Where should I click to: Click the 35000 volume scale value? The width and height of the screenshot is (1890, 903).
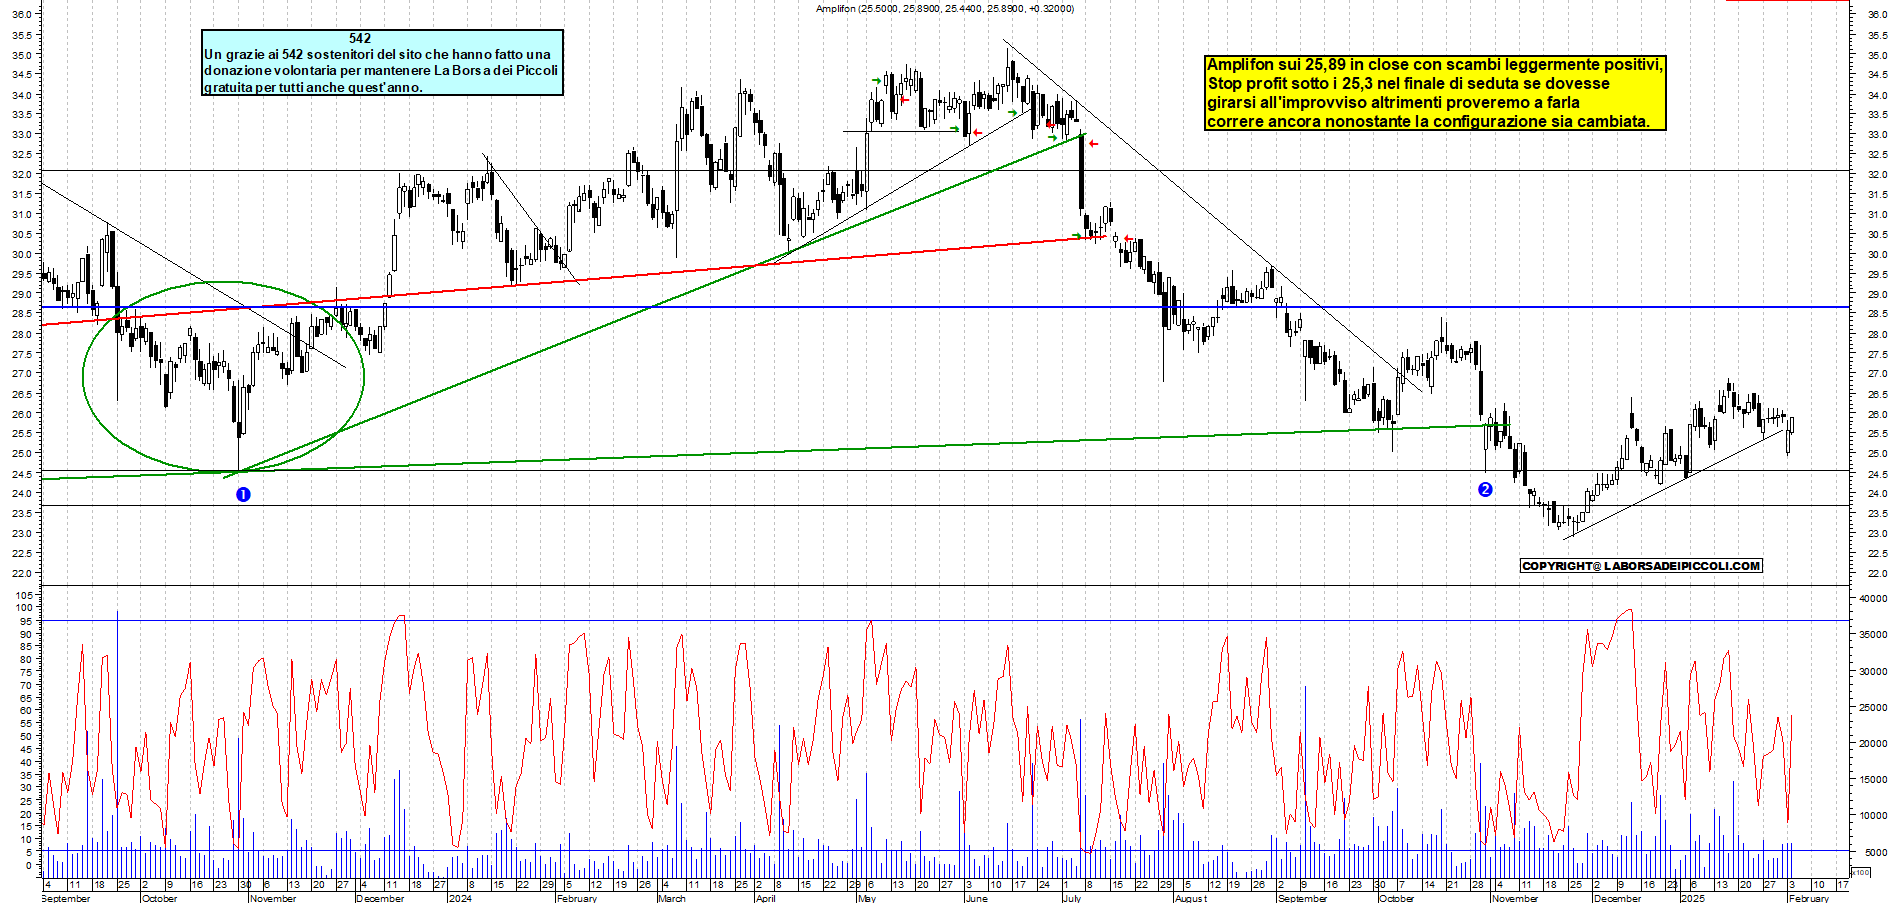click(1873, 634)
